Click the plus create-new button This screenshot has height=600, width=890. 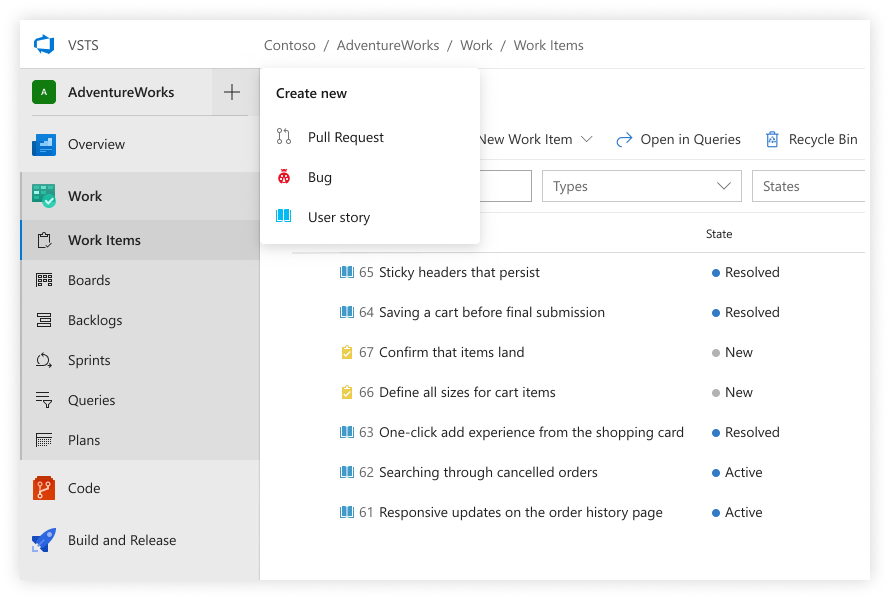tap(232, 92)
